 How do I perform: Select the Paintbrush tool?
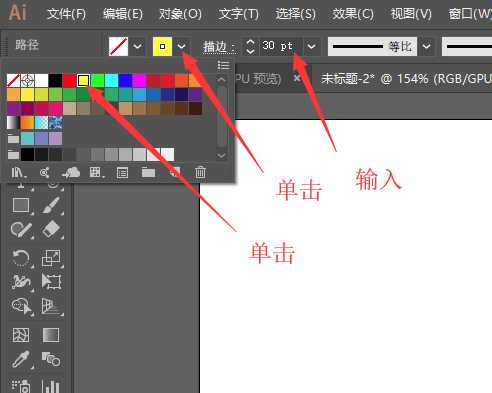click(51, 205)
